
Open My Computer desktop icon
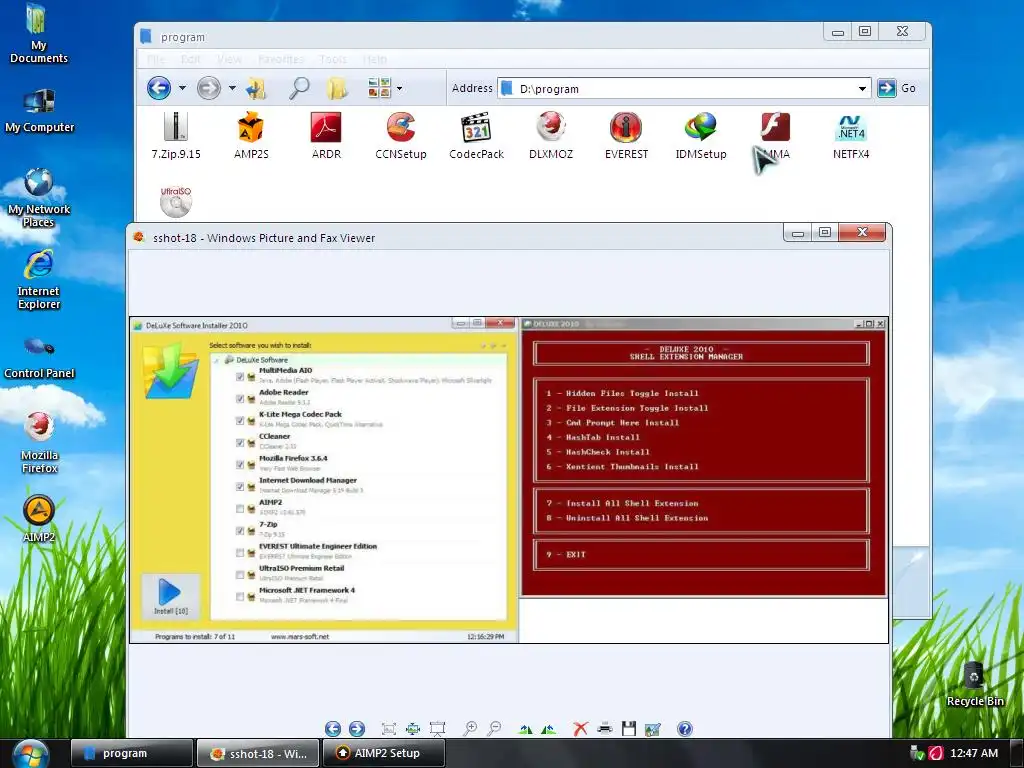tap(39, 111)
